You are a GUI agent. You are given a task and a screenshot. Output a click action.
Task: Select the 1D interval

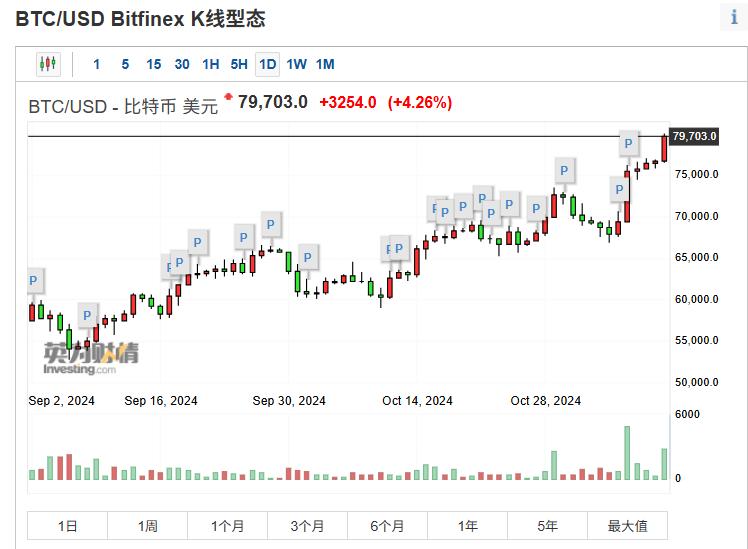click(268, 64)
